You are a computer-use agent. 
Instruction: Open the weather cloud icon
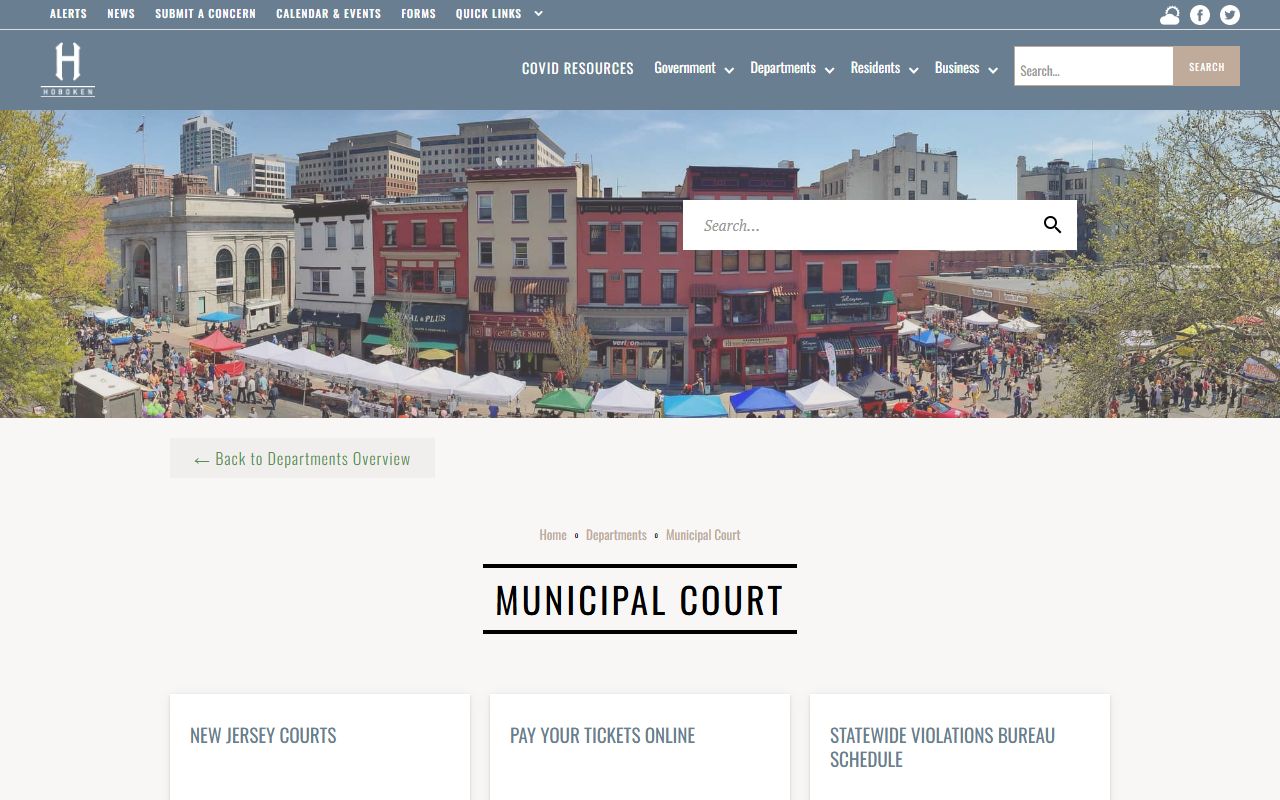(1169, 15)
